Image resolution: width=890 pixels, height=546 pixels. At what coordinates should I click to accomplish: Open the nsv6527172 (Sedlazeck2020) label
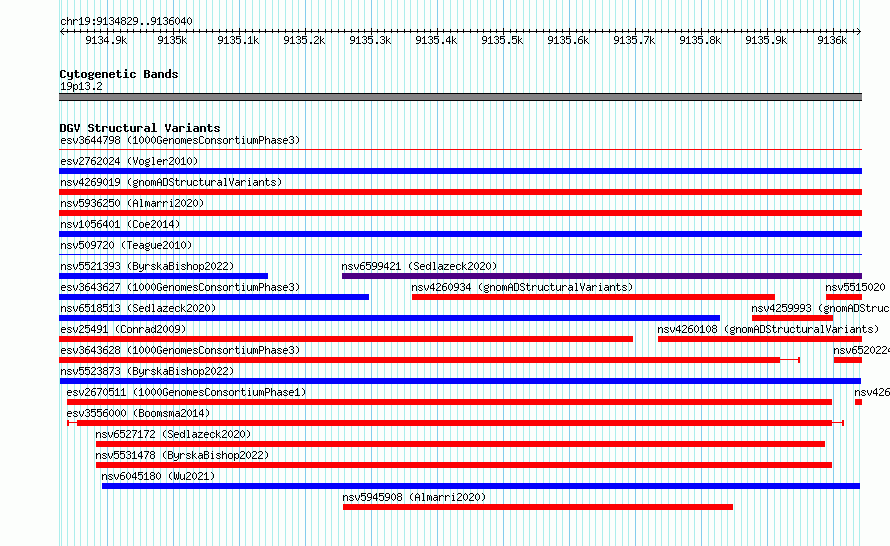pyautogui.click(x=173, y=434)
